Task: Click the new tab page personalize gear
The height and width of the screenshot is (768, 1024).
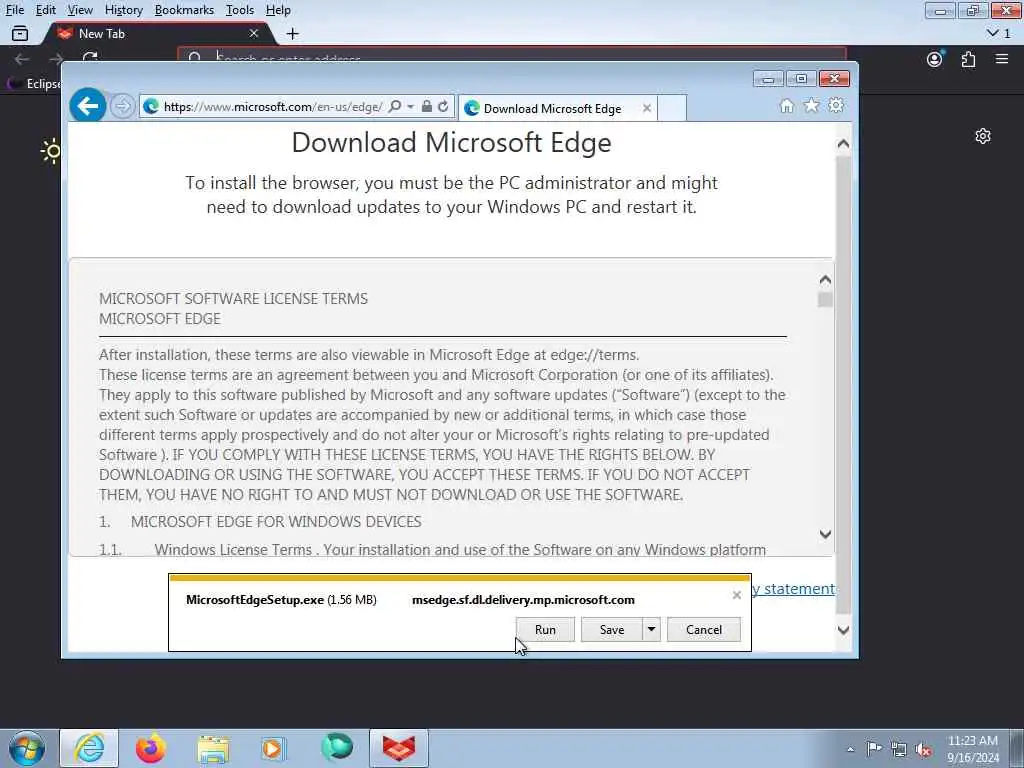Action: click(983, 136)
